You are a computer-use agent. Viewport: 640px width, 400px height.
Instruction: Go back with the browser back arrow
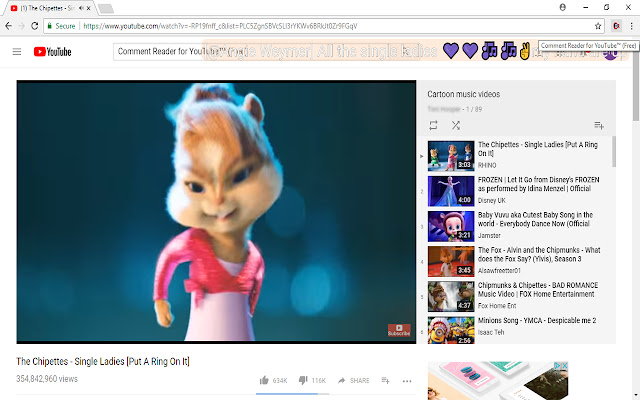click(x=9, y=26)
